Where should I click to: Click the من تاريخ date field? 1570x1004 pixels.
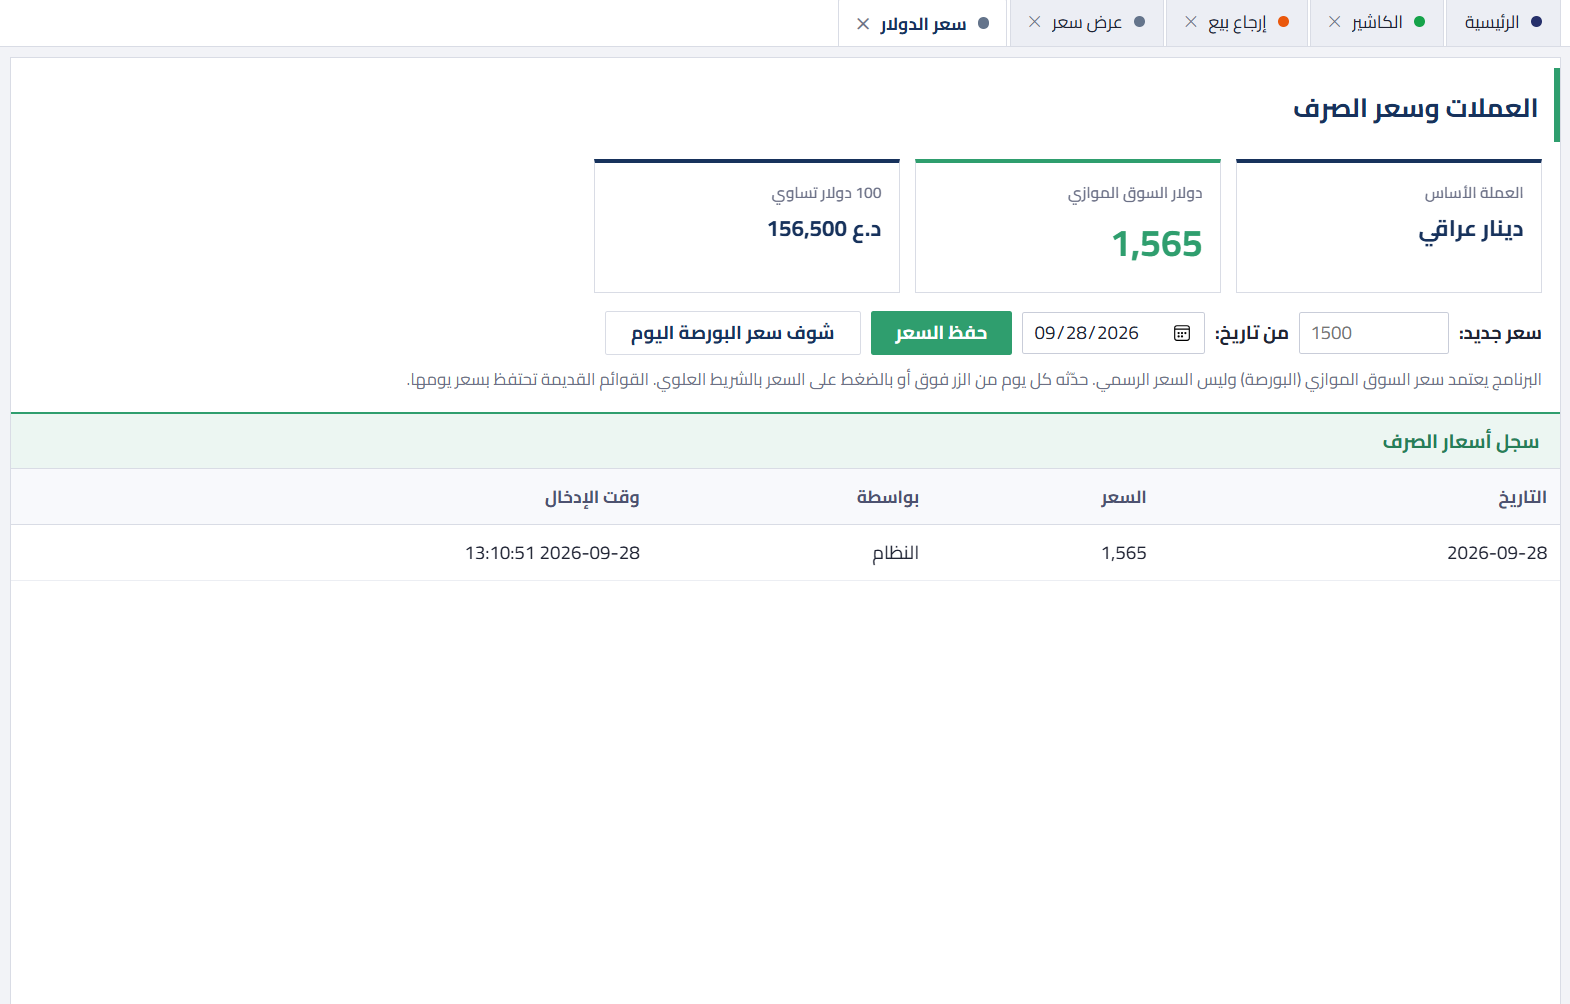pos(1113,333)
